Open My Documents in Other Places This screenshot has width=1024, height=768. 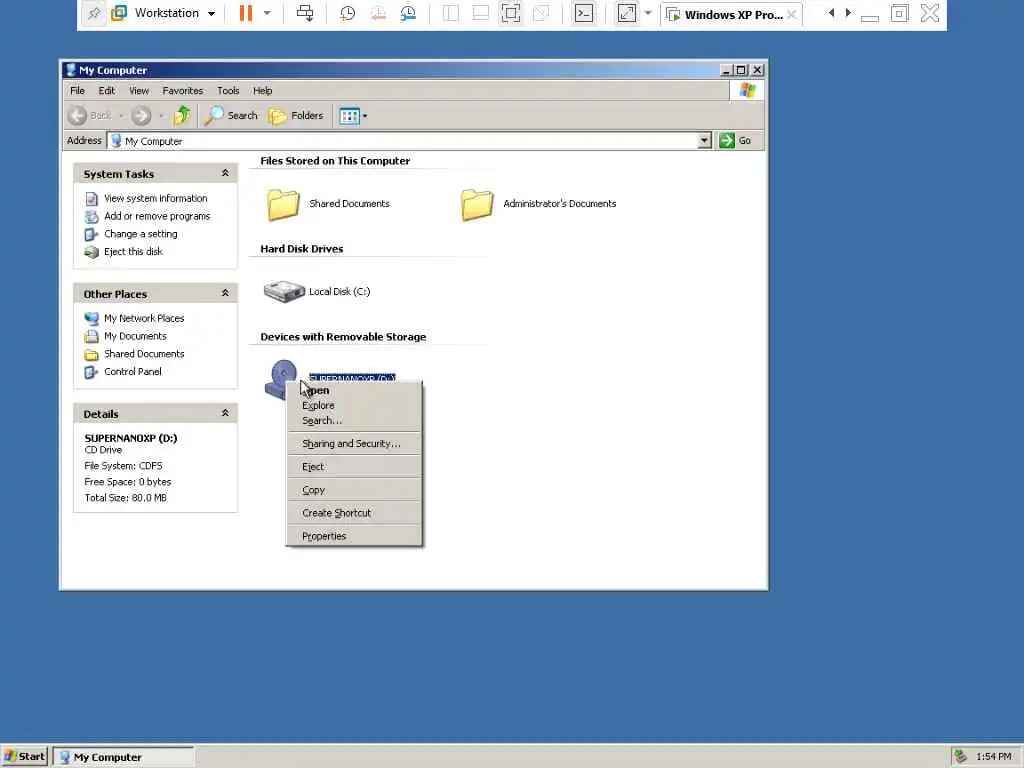[x=135, y=336]
